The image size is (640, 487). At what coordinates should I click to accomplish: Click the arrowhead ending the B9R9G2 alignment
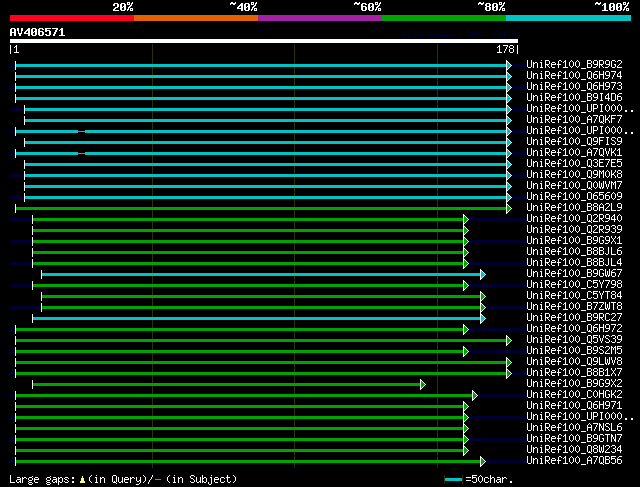point(509,65)
